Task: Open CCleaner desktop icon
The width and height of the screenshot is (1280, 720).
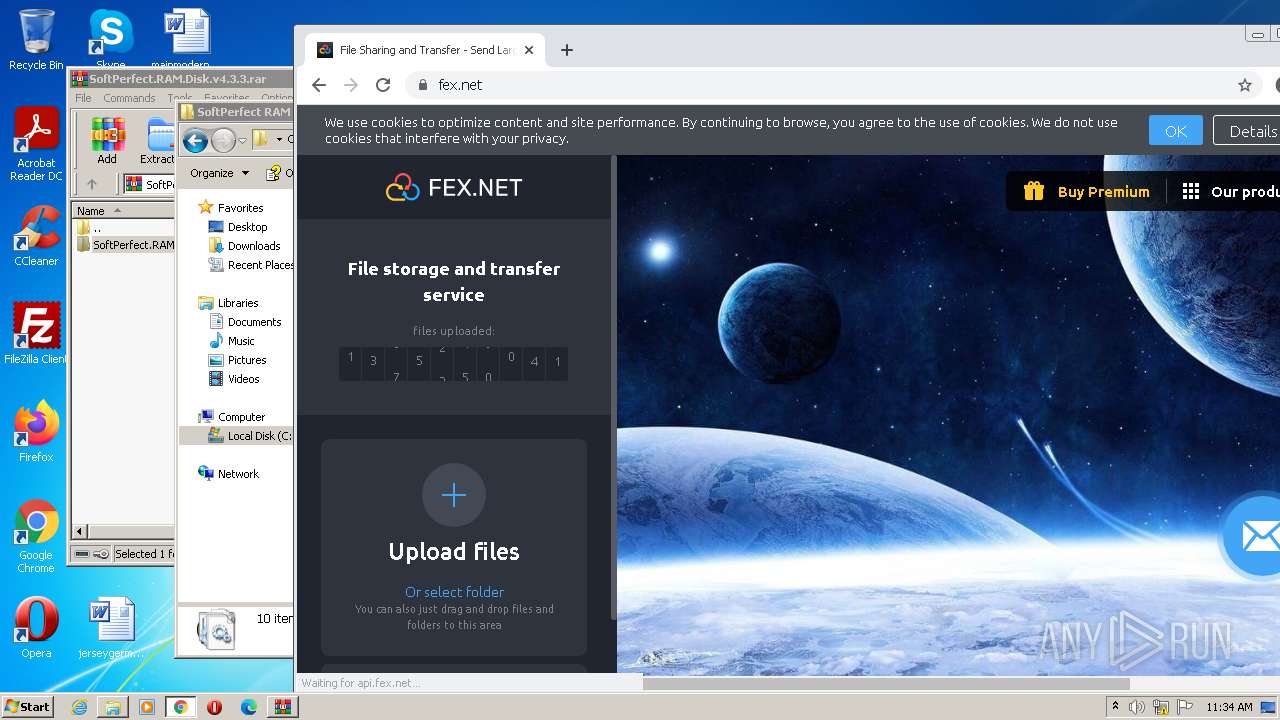Action: (x=36, y=237)
